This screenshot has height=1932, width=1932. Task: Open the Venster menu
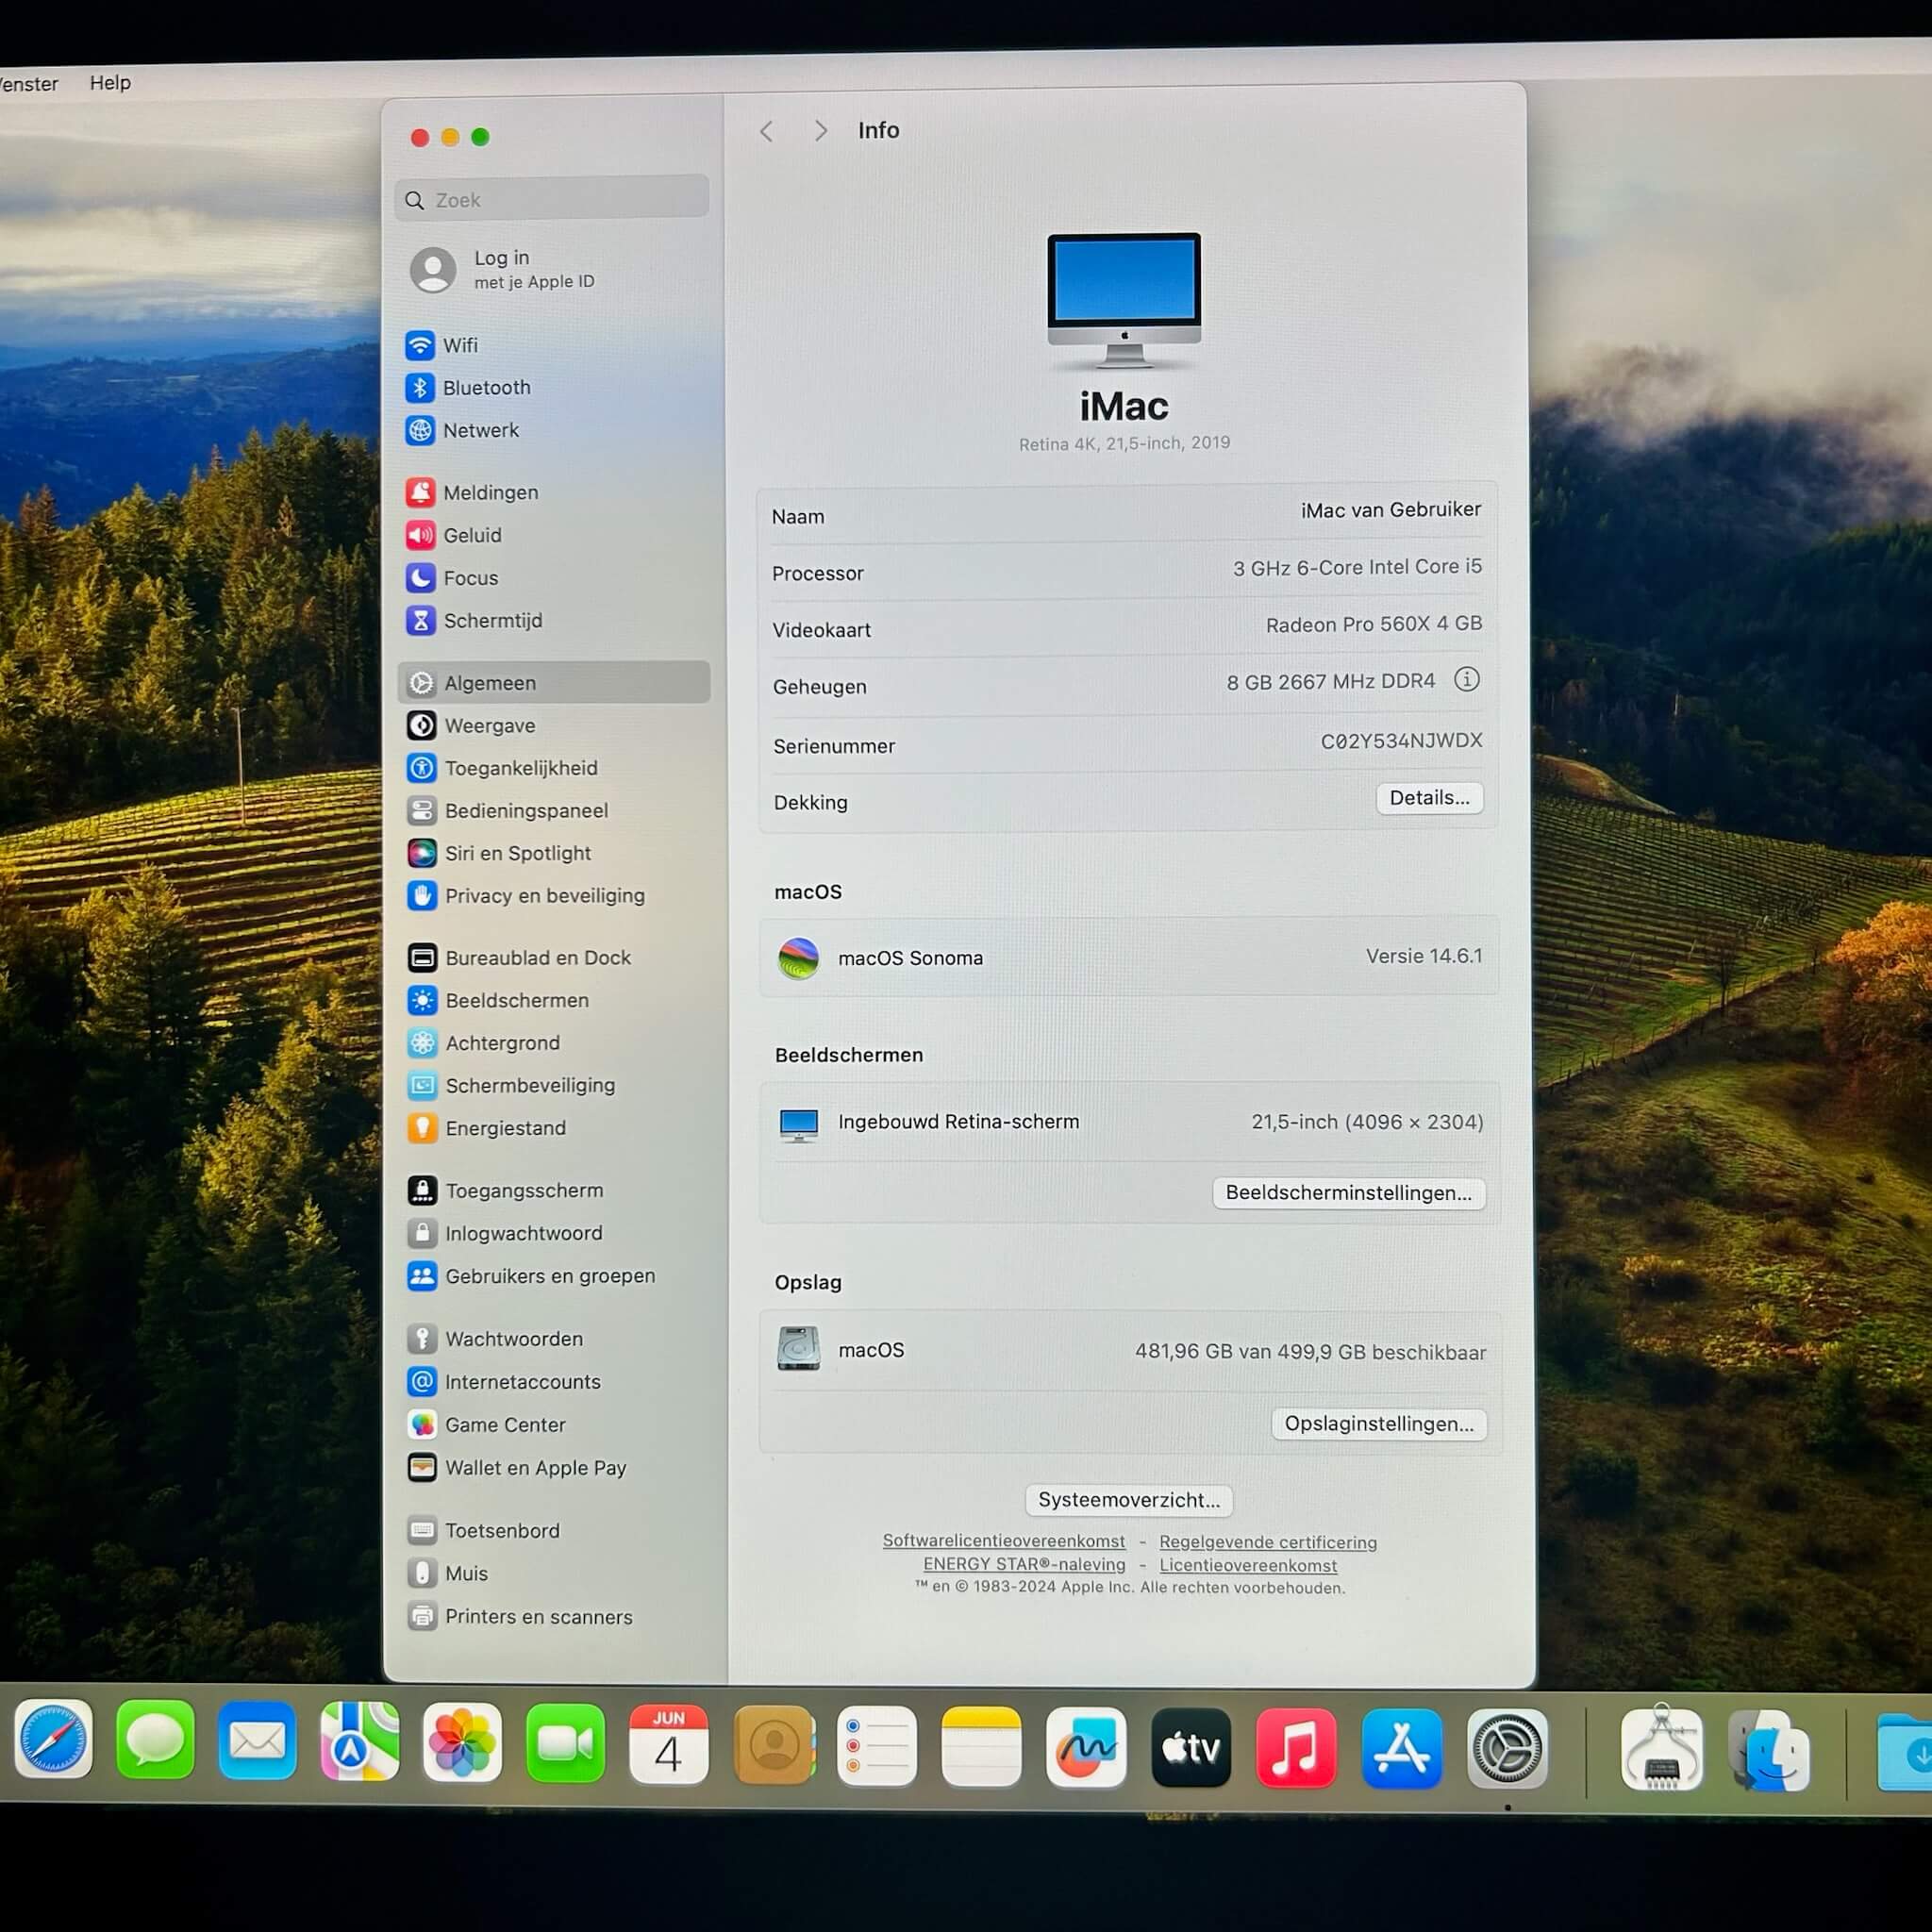(x=28, y=84)
